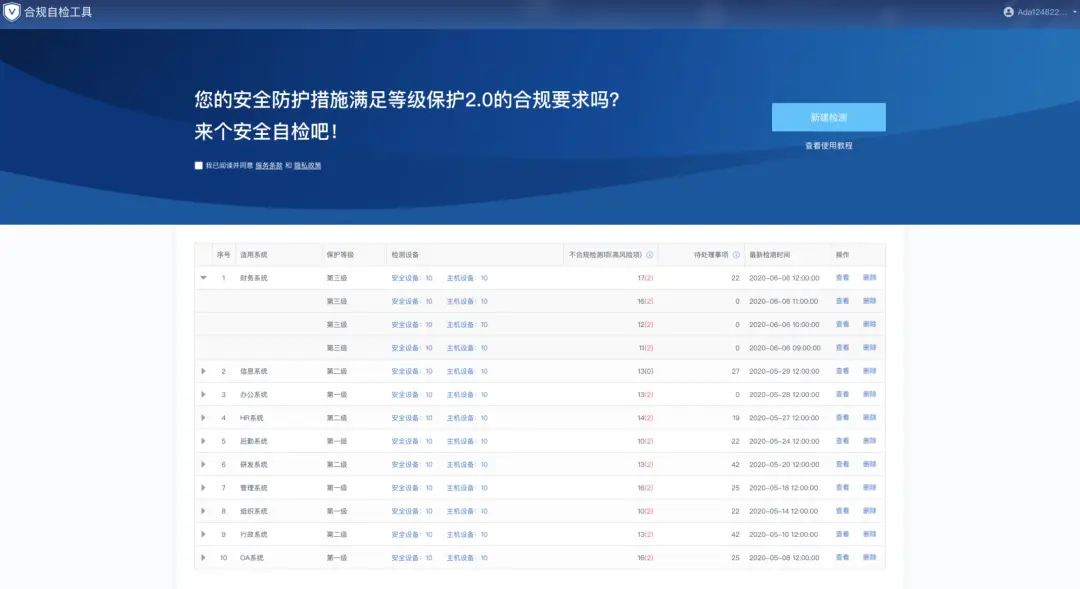Click the user avatar icon beside Ada124822
Viewport: 1080px width, 589px height.
(1008, 12)
